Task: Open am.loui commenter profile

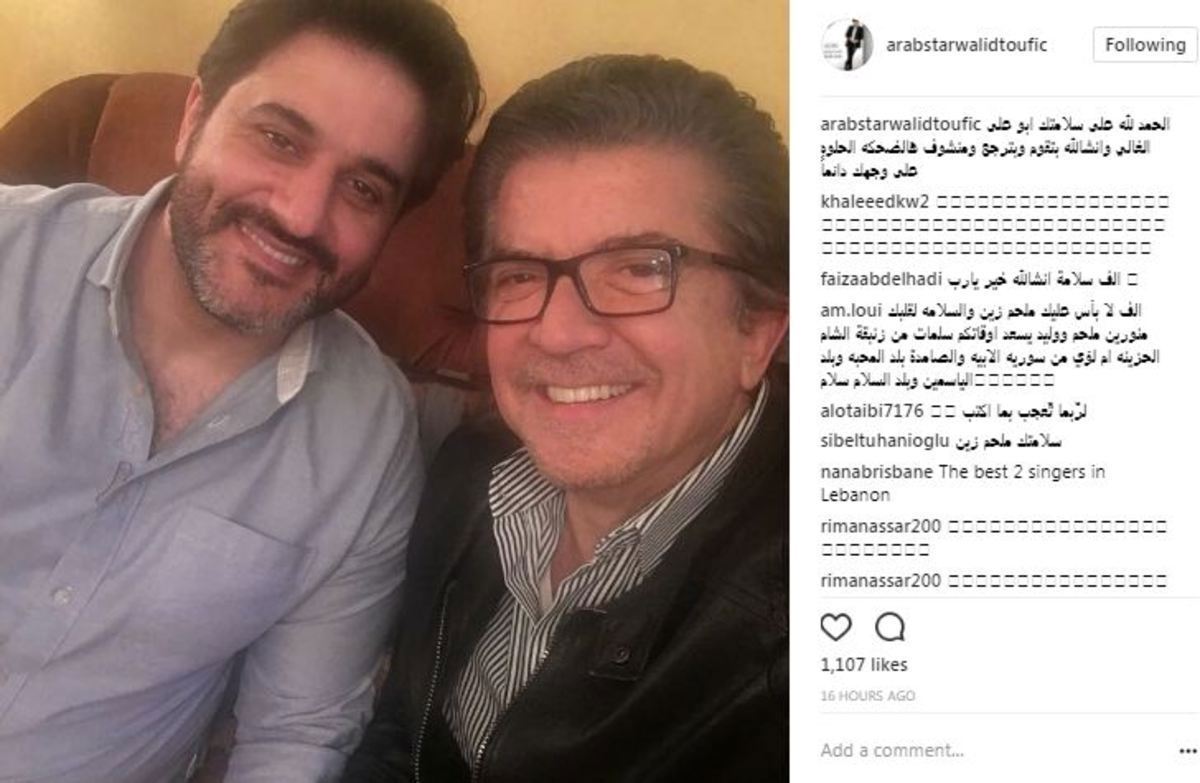Action: pos(850,310)
